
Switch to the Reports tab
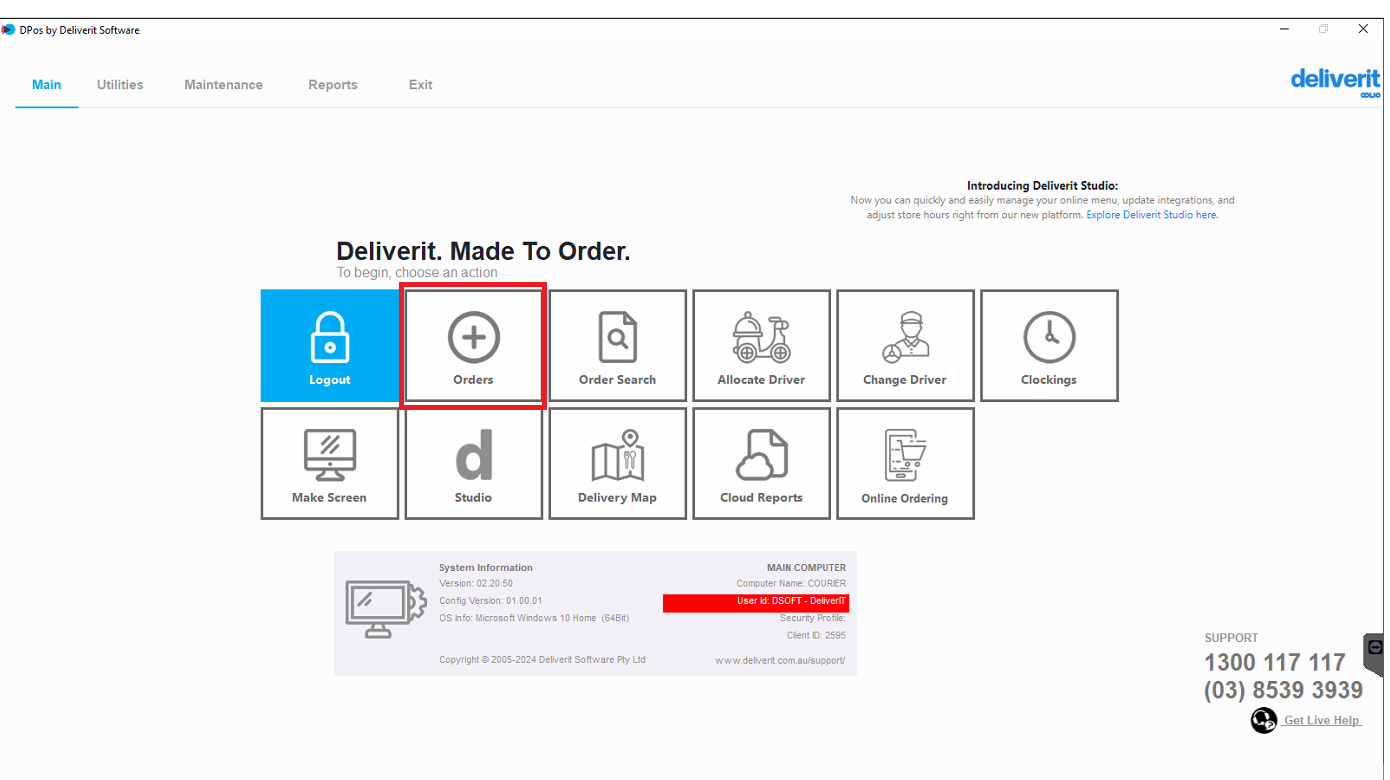333,85
